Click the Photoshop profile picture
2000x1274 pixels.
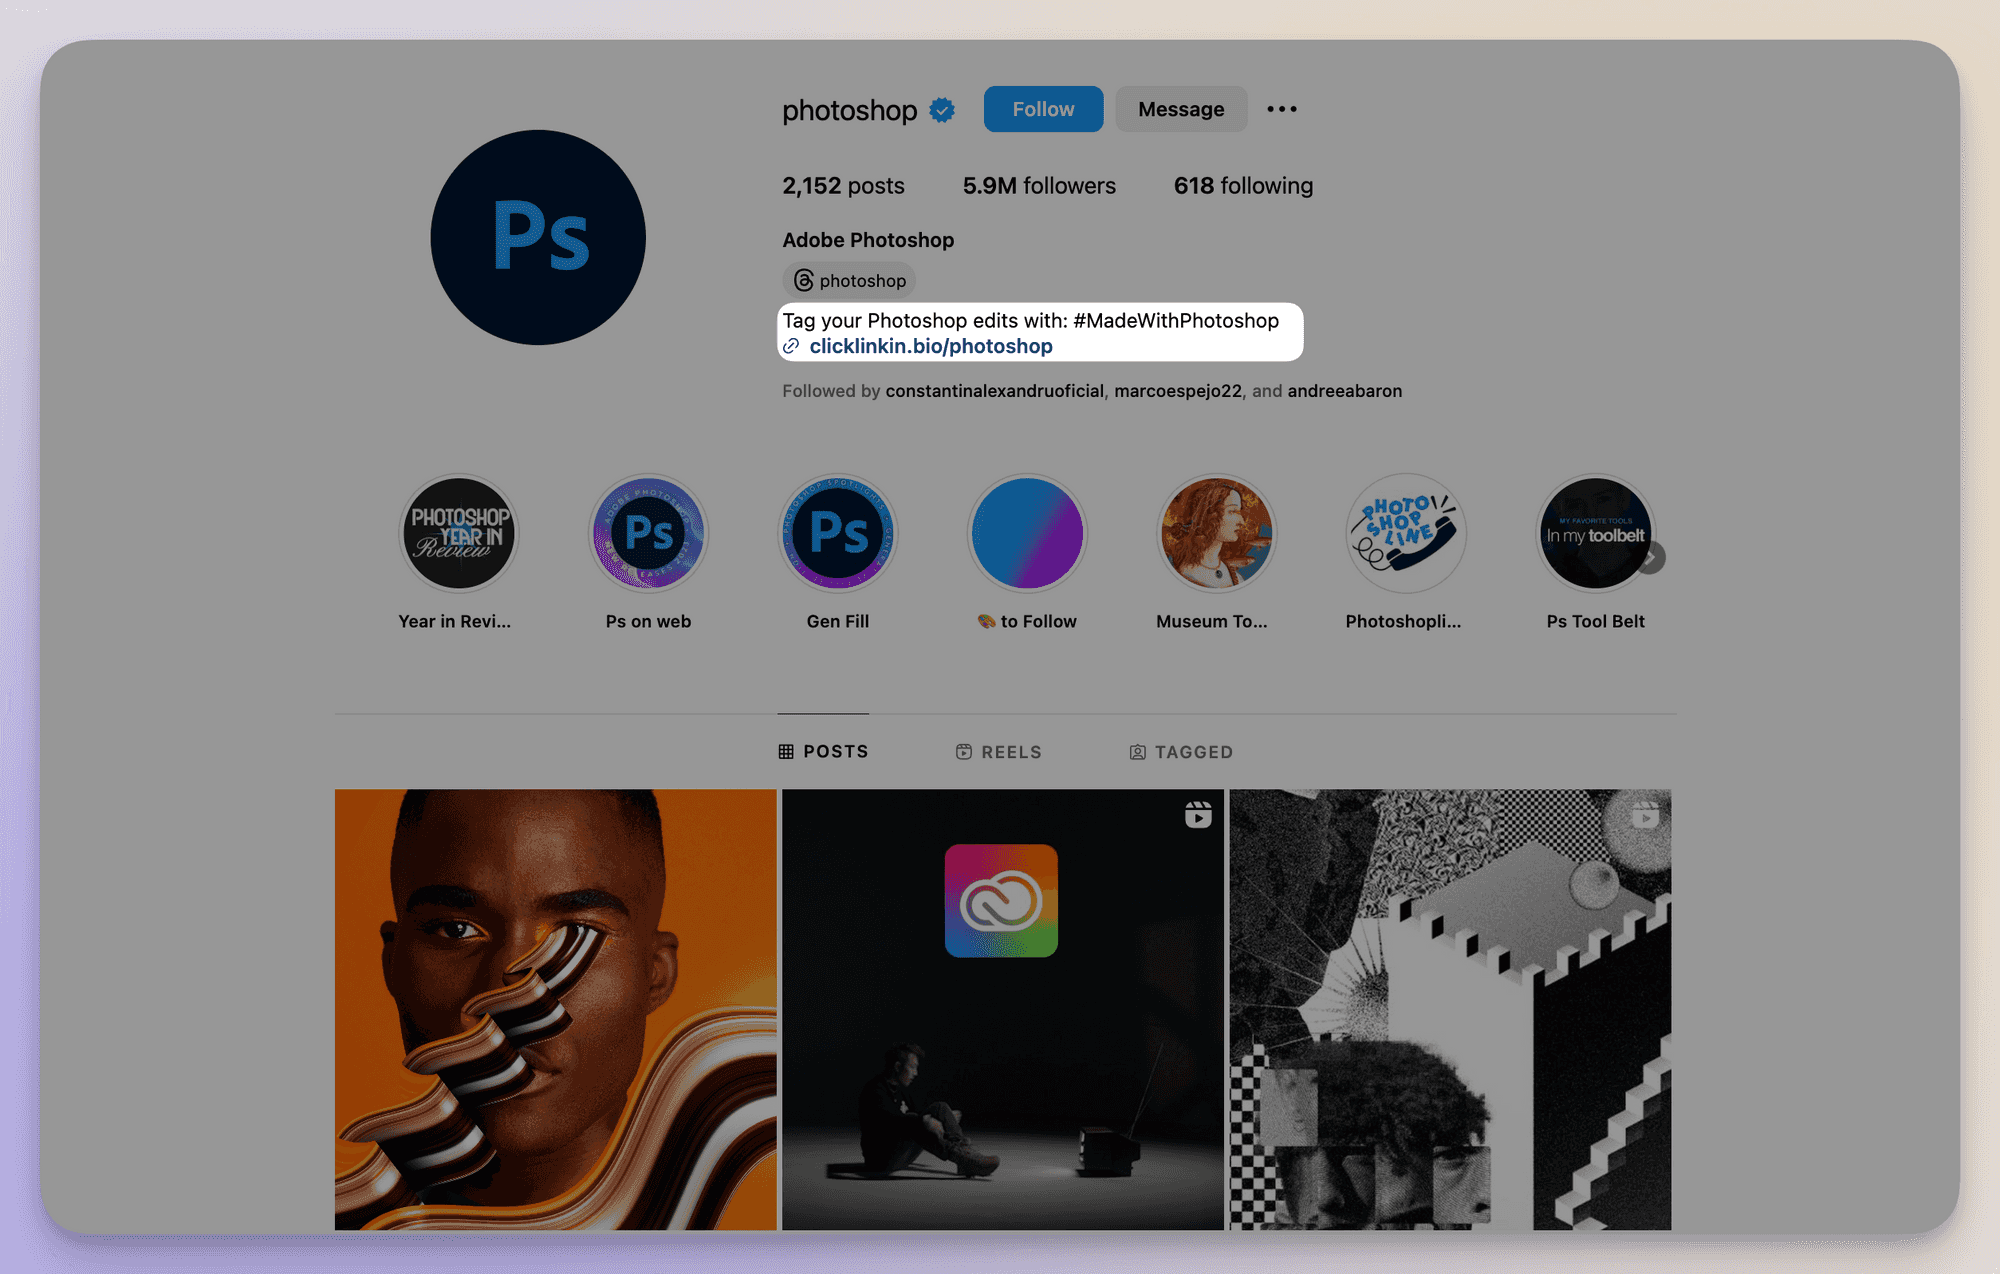pyautogui.click(x=538, y=237)
